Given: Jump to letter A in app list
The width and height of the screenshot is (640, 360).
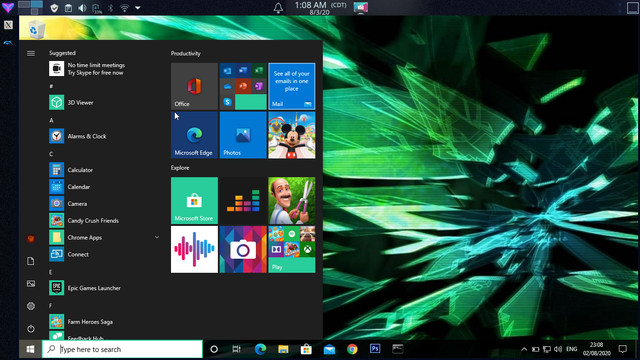Looking at the screenshot, I should [51, 120].
